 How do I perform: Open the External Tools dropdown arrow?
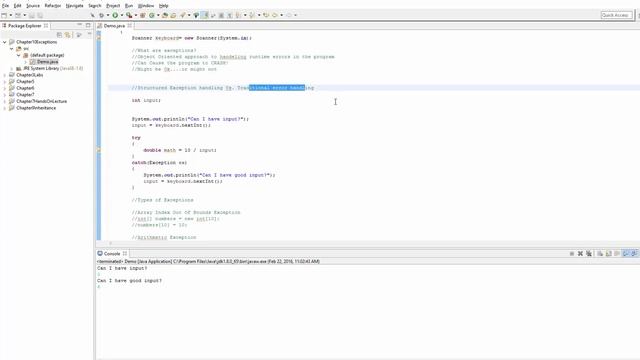tap(136, 15)
